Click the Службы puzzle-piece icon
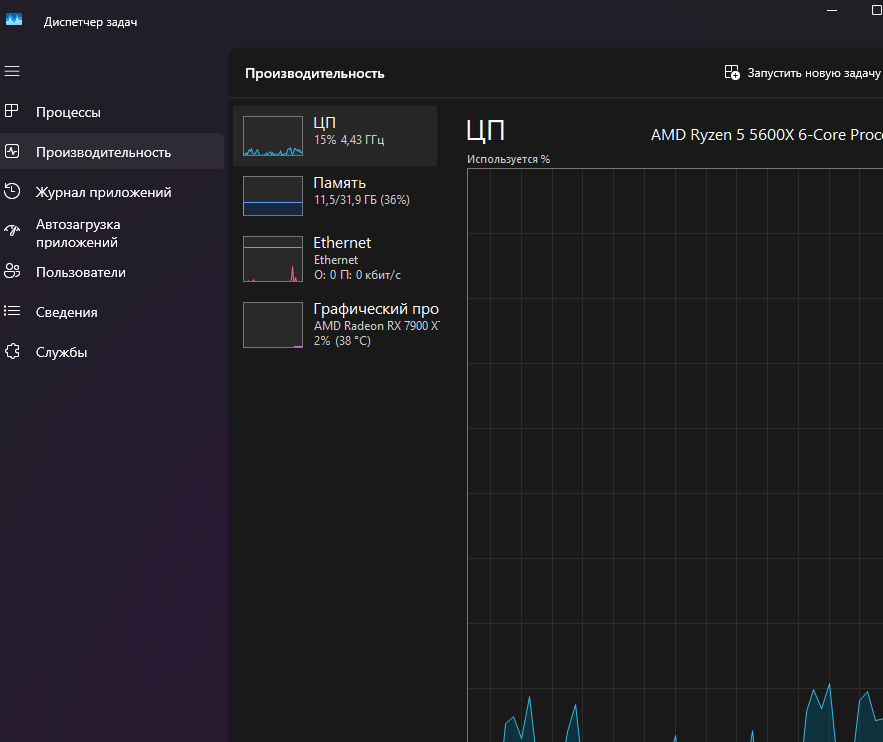Image resolution: width=883 pixels, height=742 pixels. pos(12,352)
